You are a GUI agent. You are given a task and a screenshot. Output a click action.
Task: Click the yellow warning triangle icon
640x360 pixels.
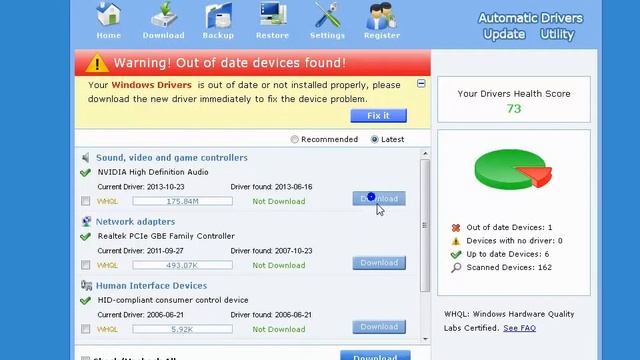(x=97, y=63)
